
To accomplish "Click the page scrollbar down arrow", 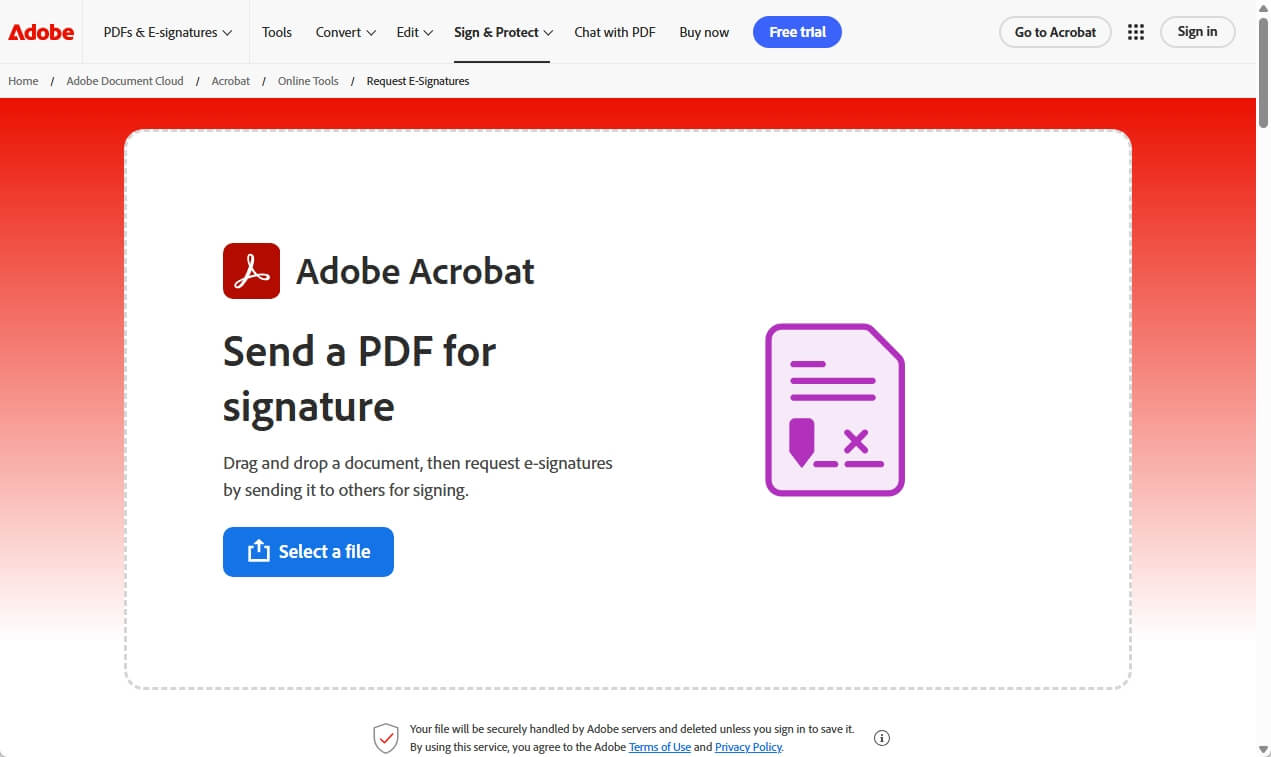I will click(1263, 748).
